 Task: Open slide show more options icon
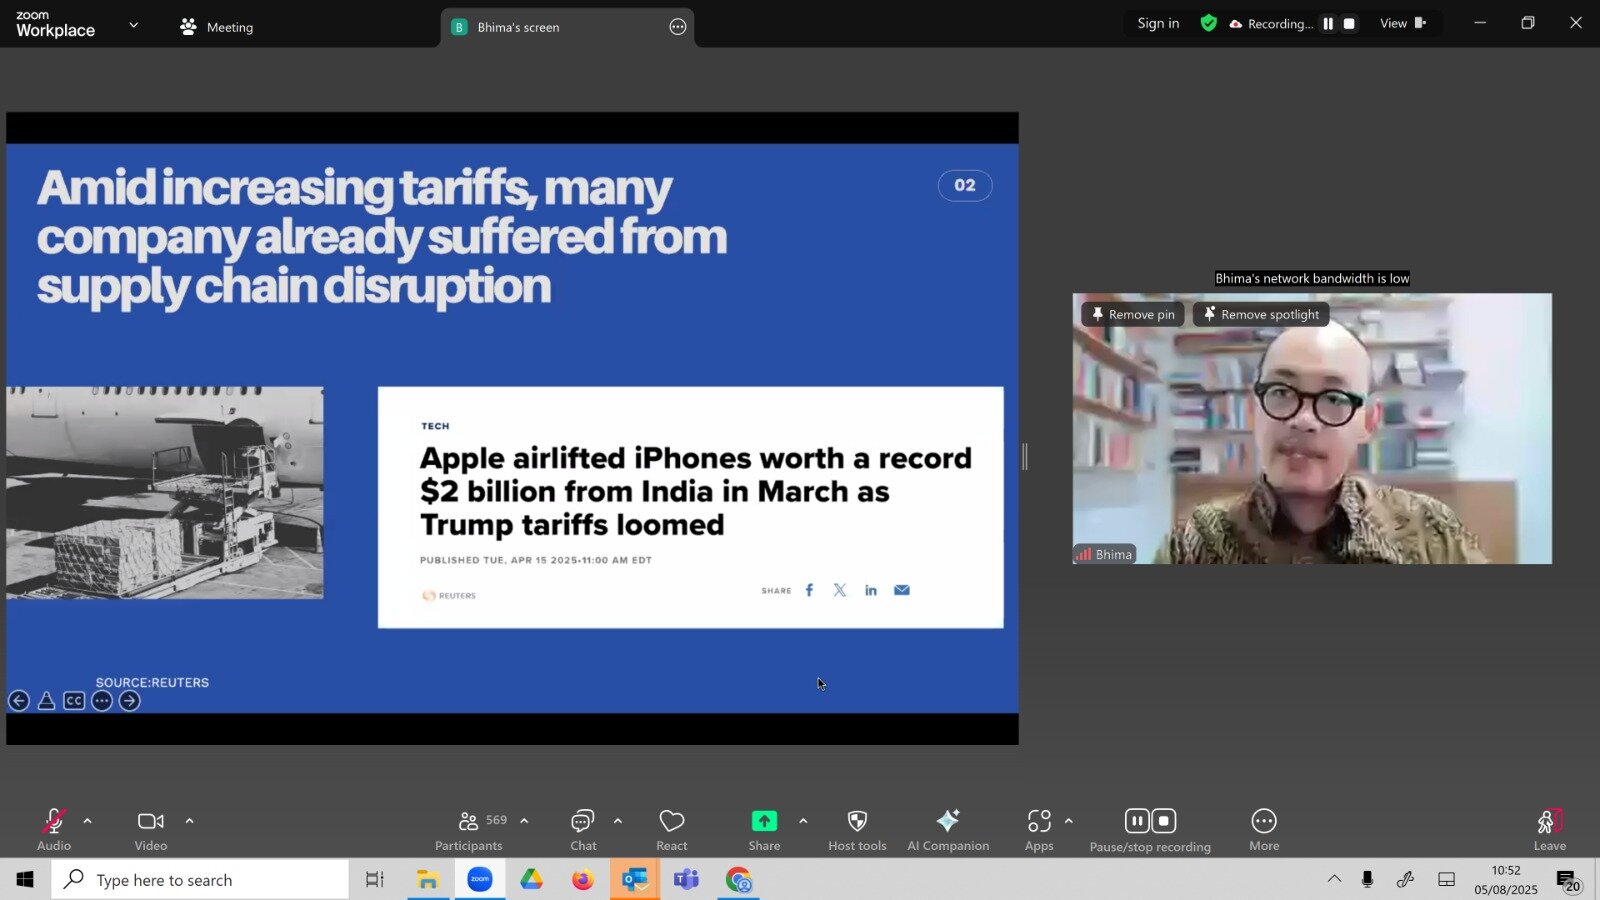[x=102, y=701]
